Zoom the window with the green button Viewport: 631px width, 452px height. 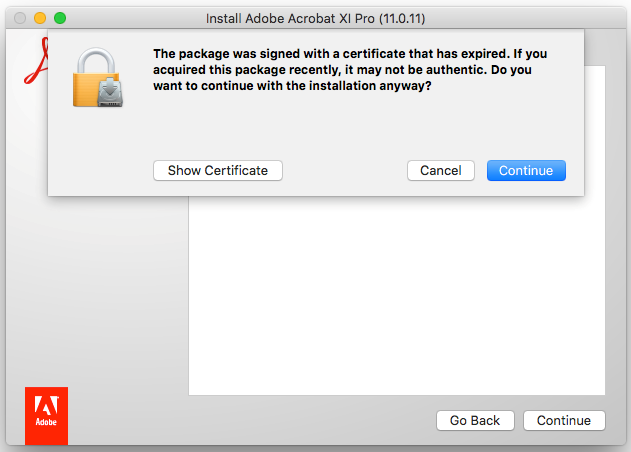point(60,18)
